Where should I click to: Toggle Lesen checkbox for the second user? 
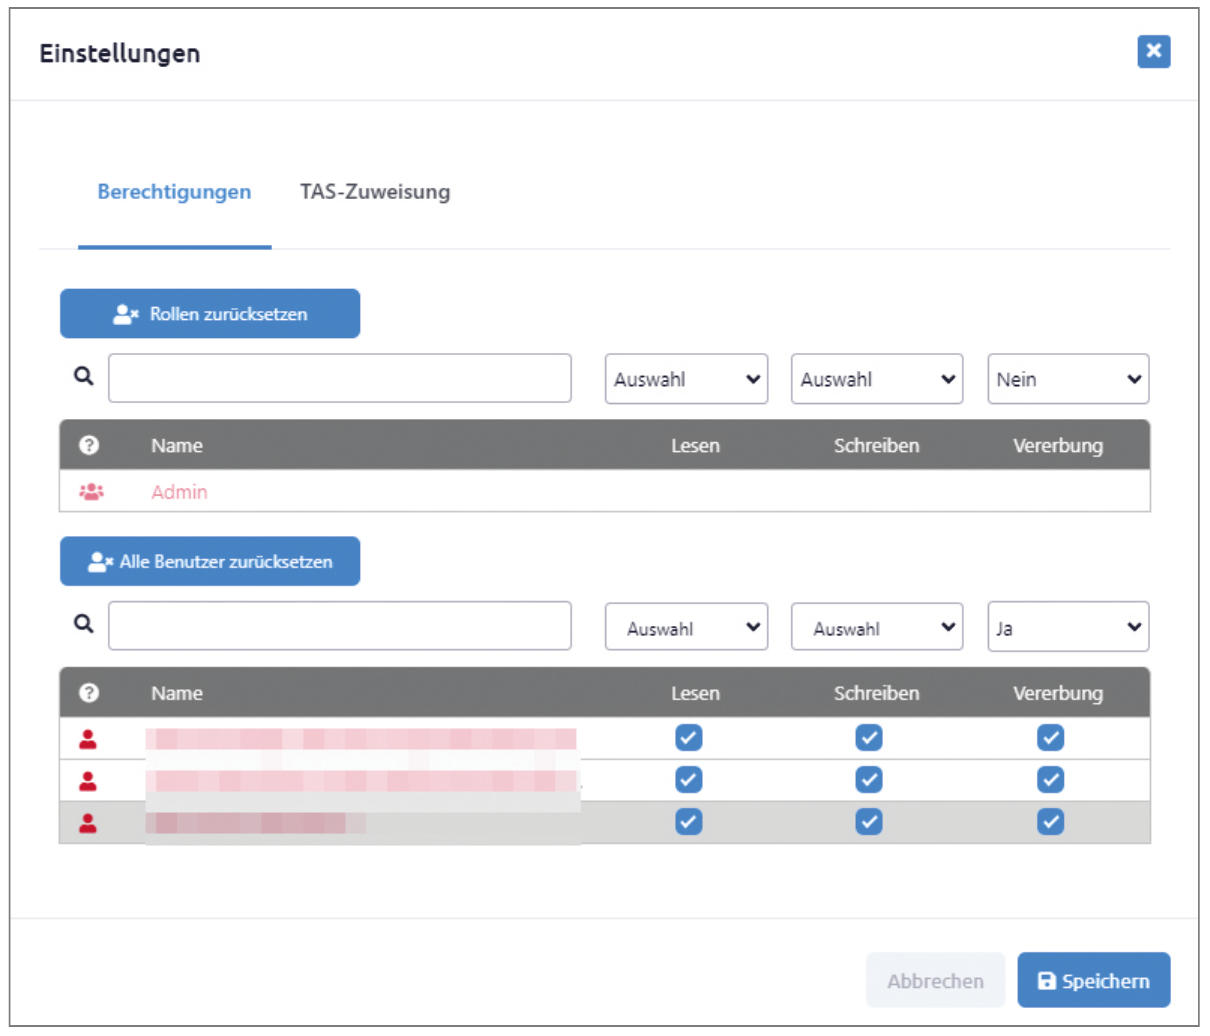(x=688, y=780)
